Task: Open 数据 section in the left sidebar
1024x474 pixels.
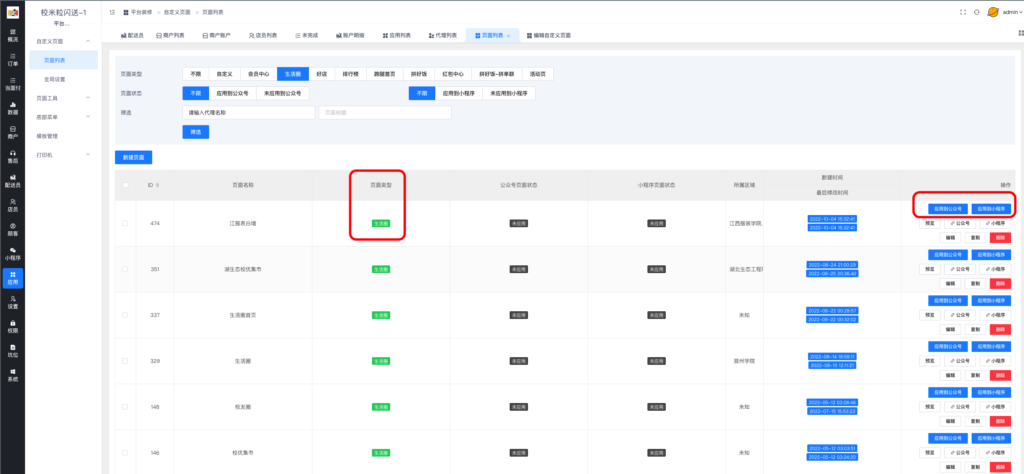Action: pos(13,108)
